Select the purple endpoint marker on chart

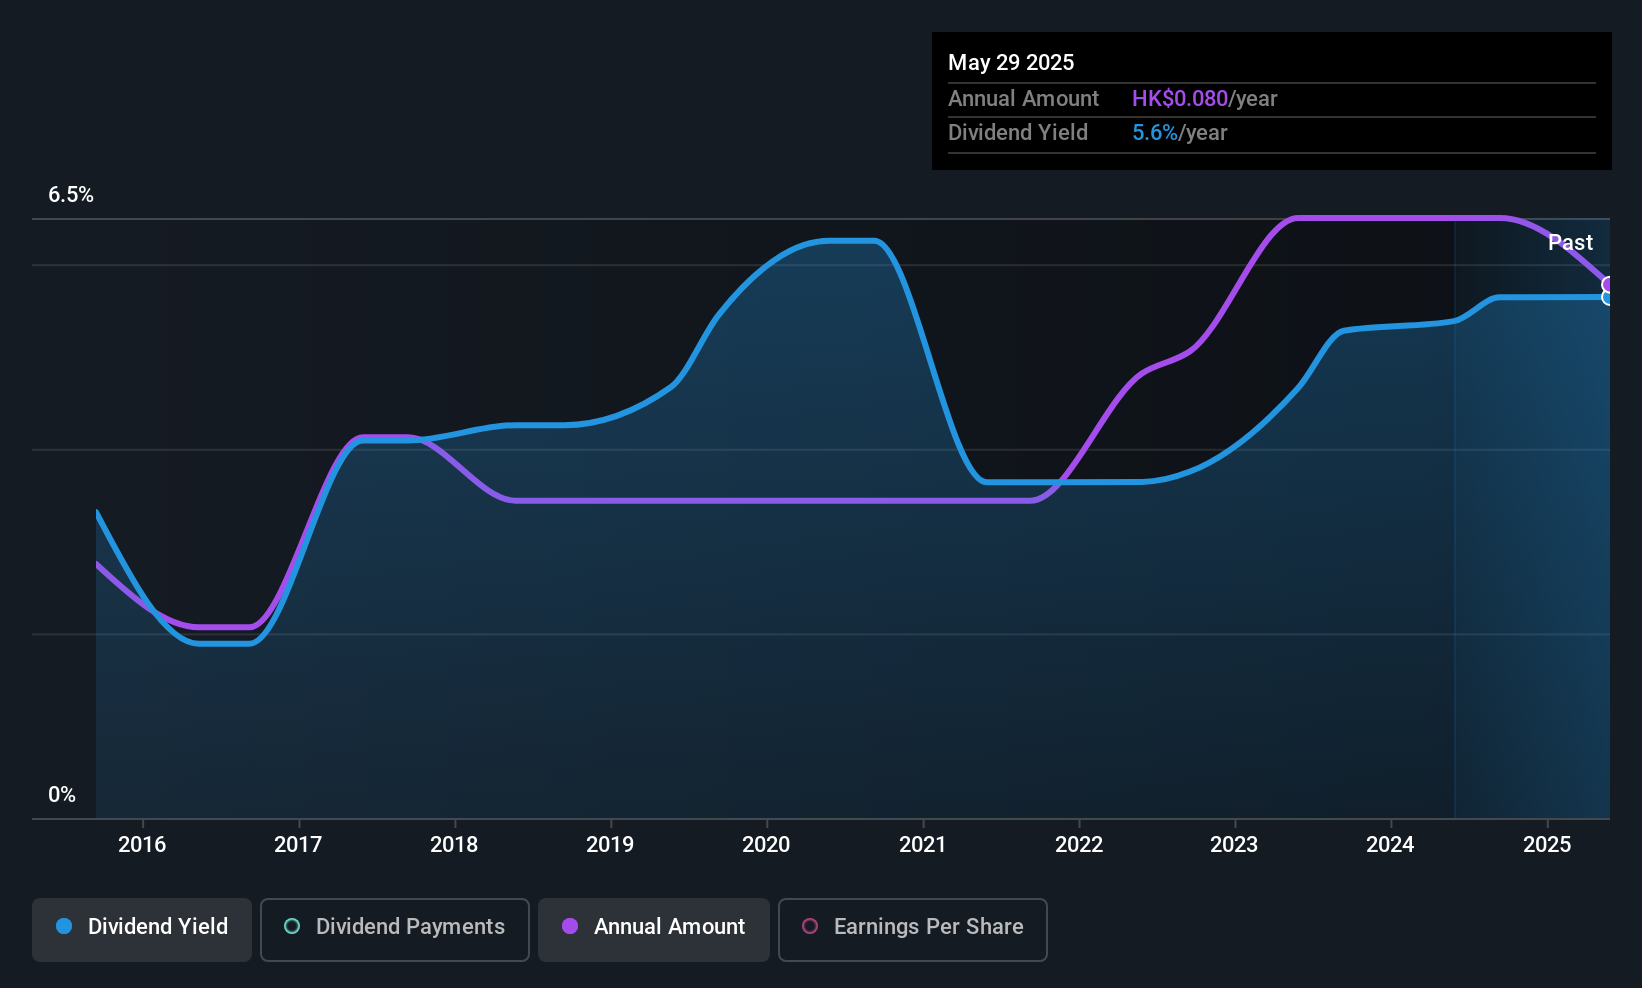coord(1608,285)
